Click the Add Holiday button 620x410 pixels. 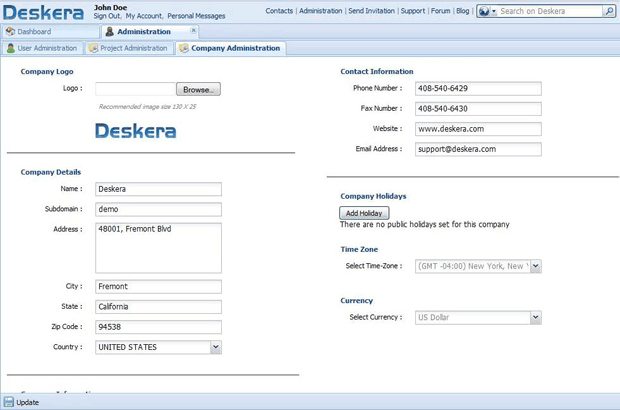pos(364,213)
